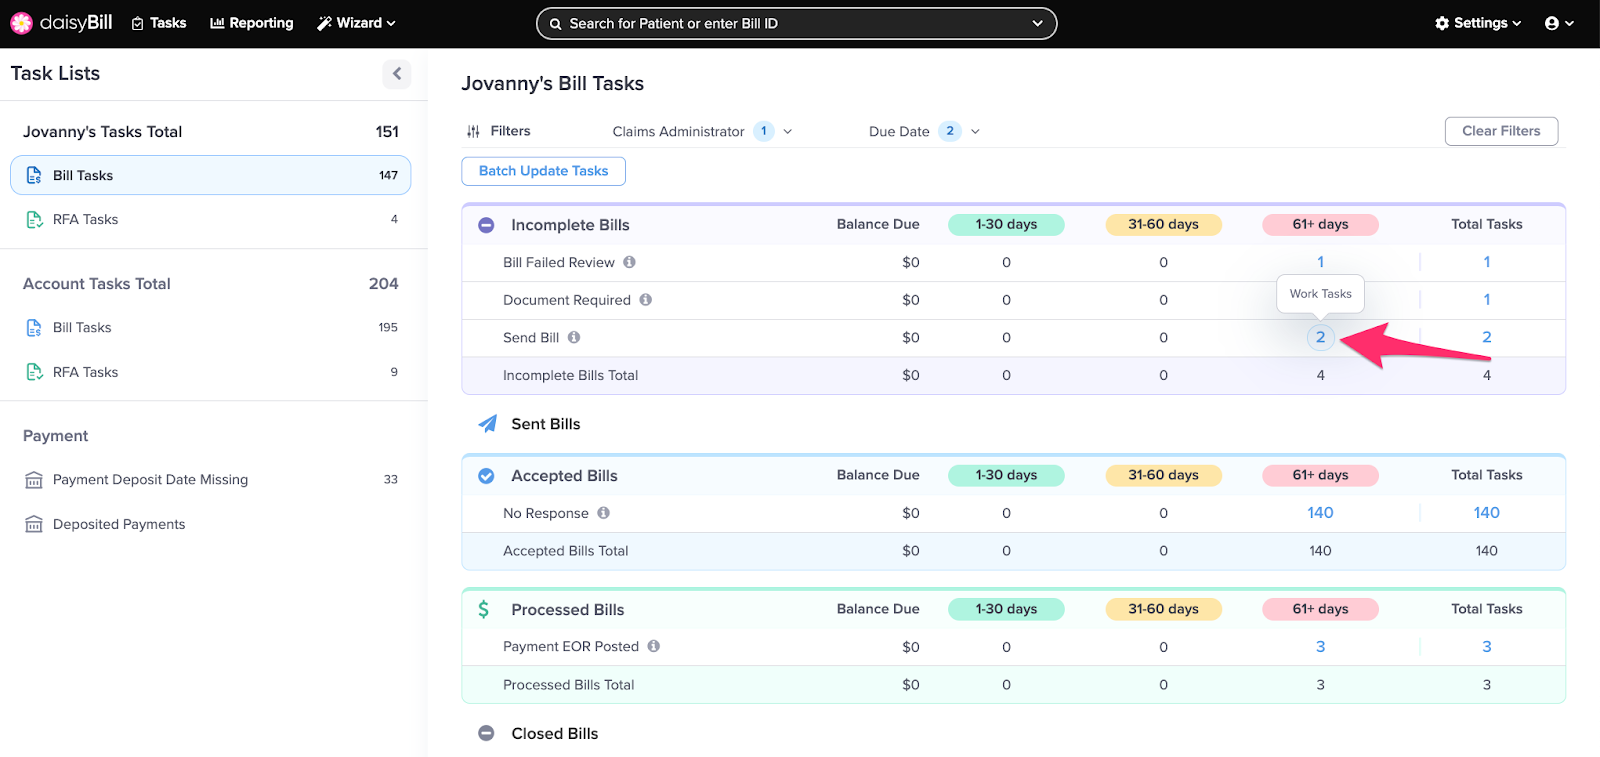Click info icon next to Payment EOR Posted
Image resolution: width=1600 pixels, height=757 pixels.
[x=653, y=647]
